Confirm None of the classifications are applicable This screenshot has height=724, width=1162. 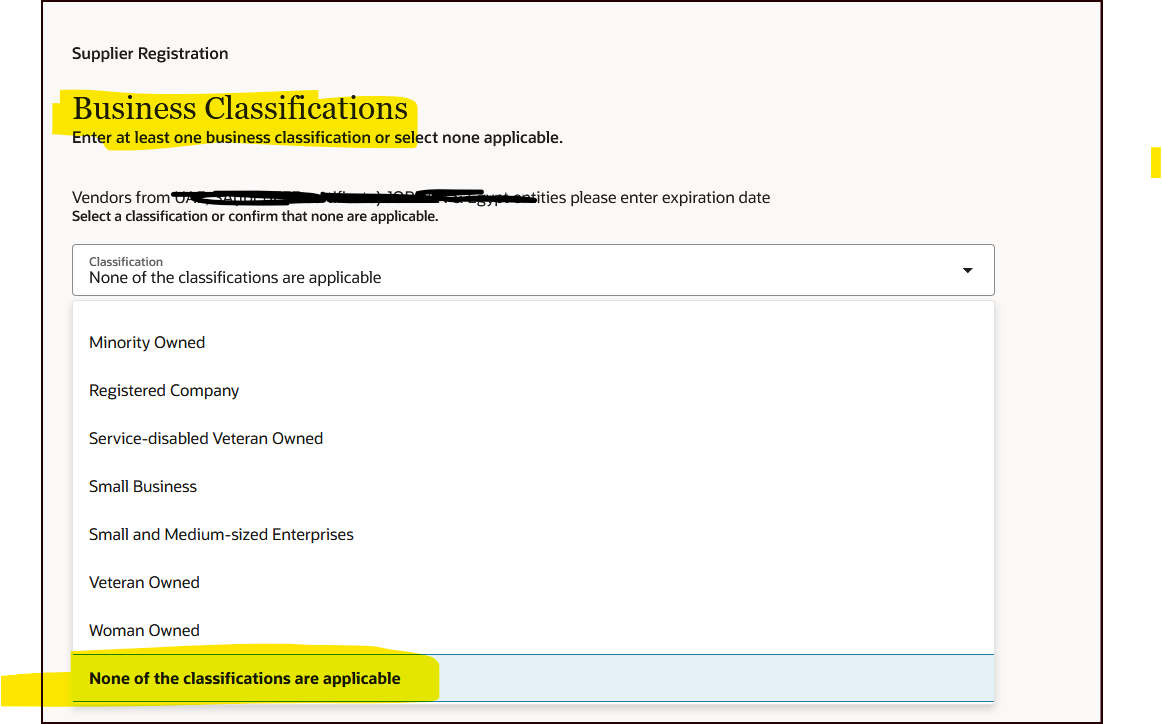tap(245, 678)
